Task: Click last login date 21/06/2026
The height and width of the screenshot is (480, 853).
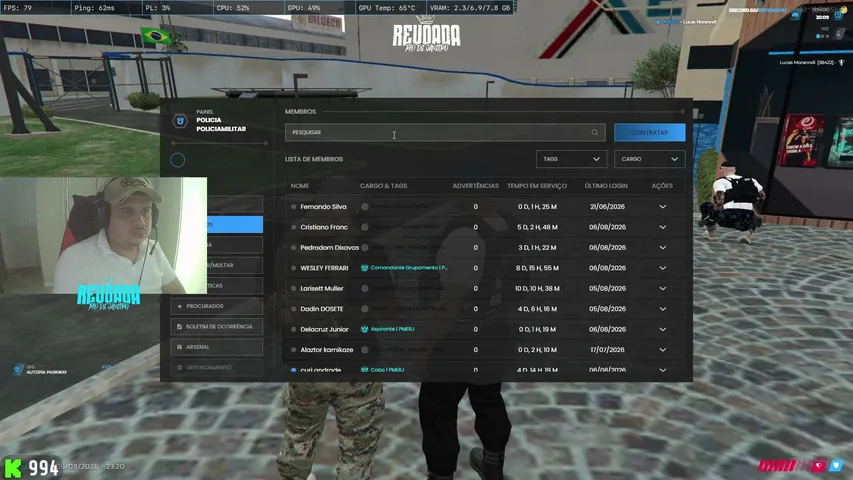Action: click(607, 207)
